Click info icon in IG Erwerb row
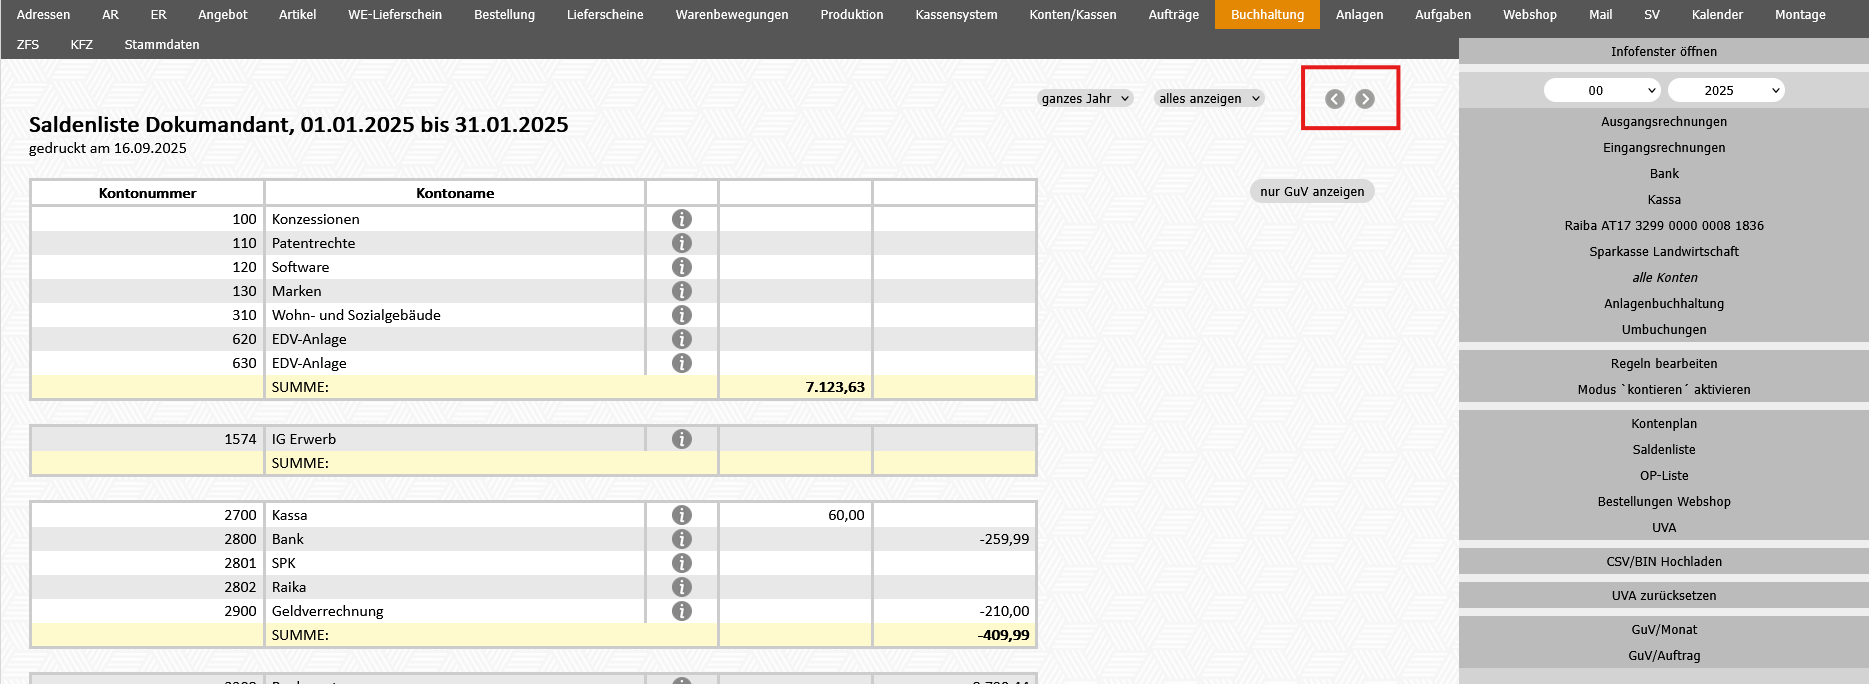Screen dimensions: 1869x684 [682, 439]
